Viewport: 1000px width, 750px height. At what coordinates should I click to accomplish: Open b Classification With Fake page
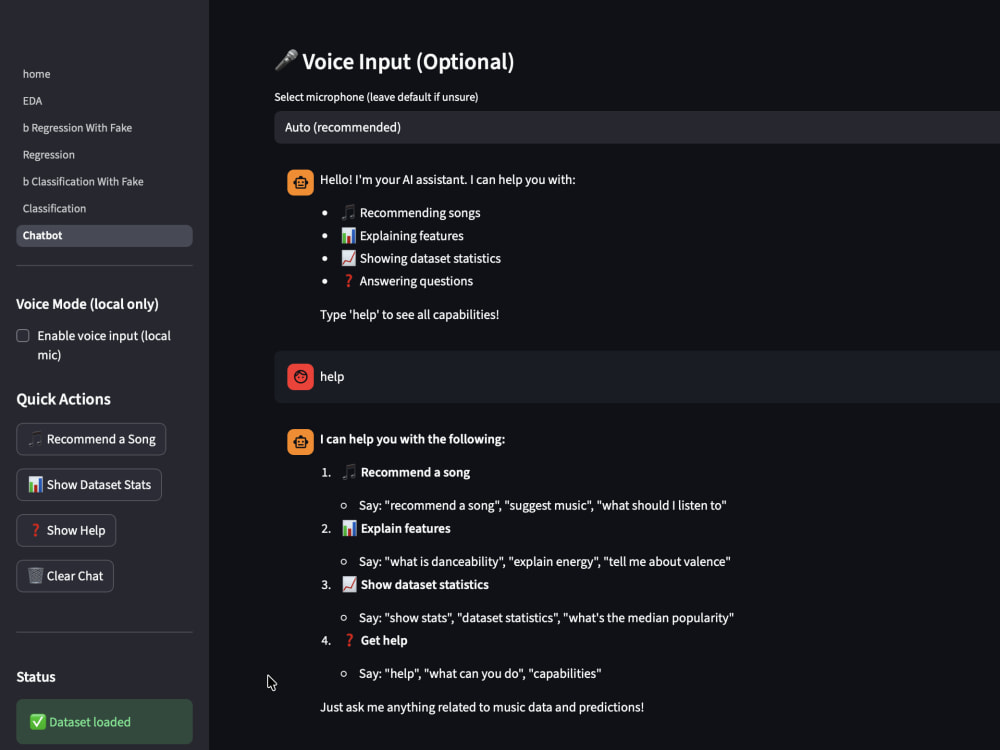pyautogui.click(x=83, y=182)
